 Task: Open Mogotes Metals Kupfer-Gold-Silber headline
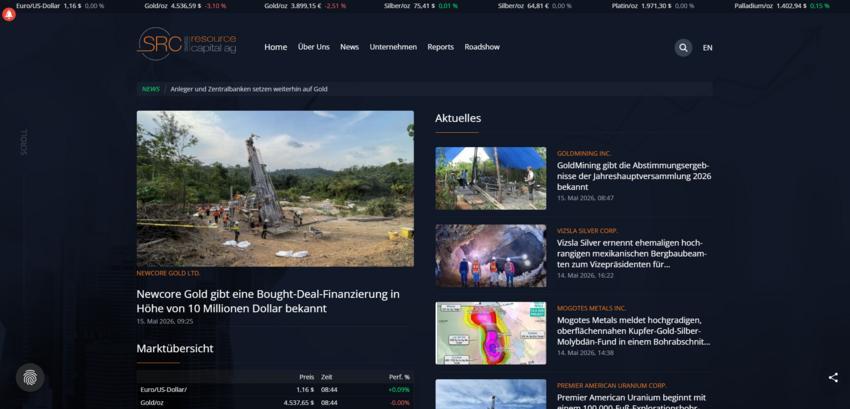[633, 331]
